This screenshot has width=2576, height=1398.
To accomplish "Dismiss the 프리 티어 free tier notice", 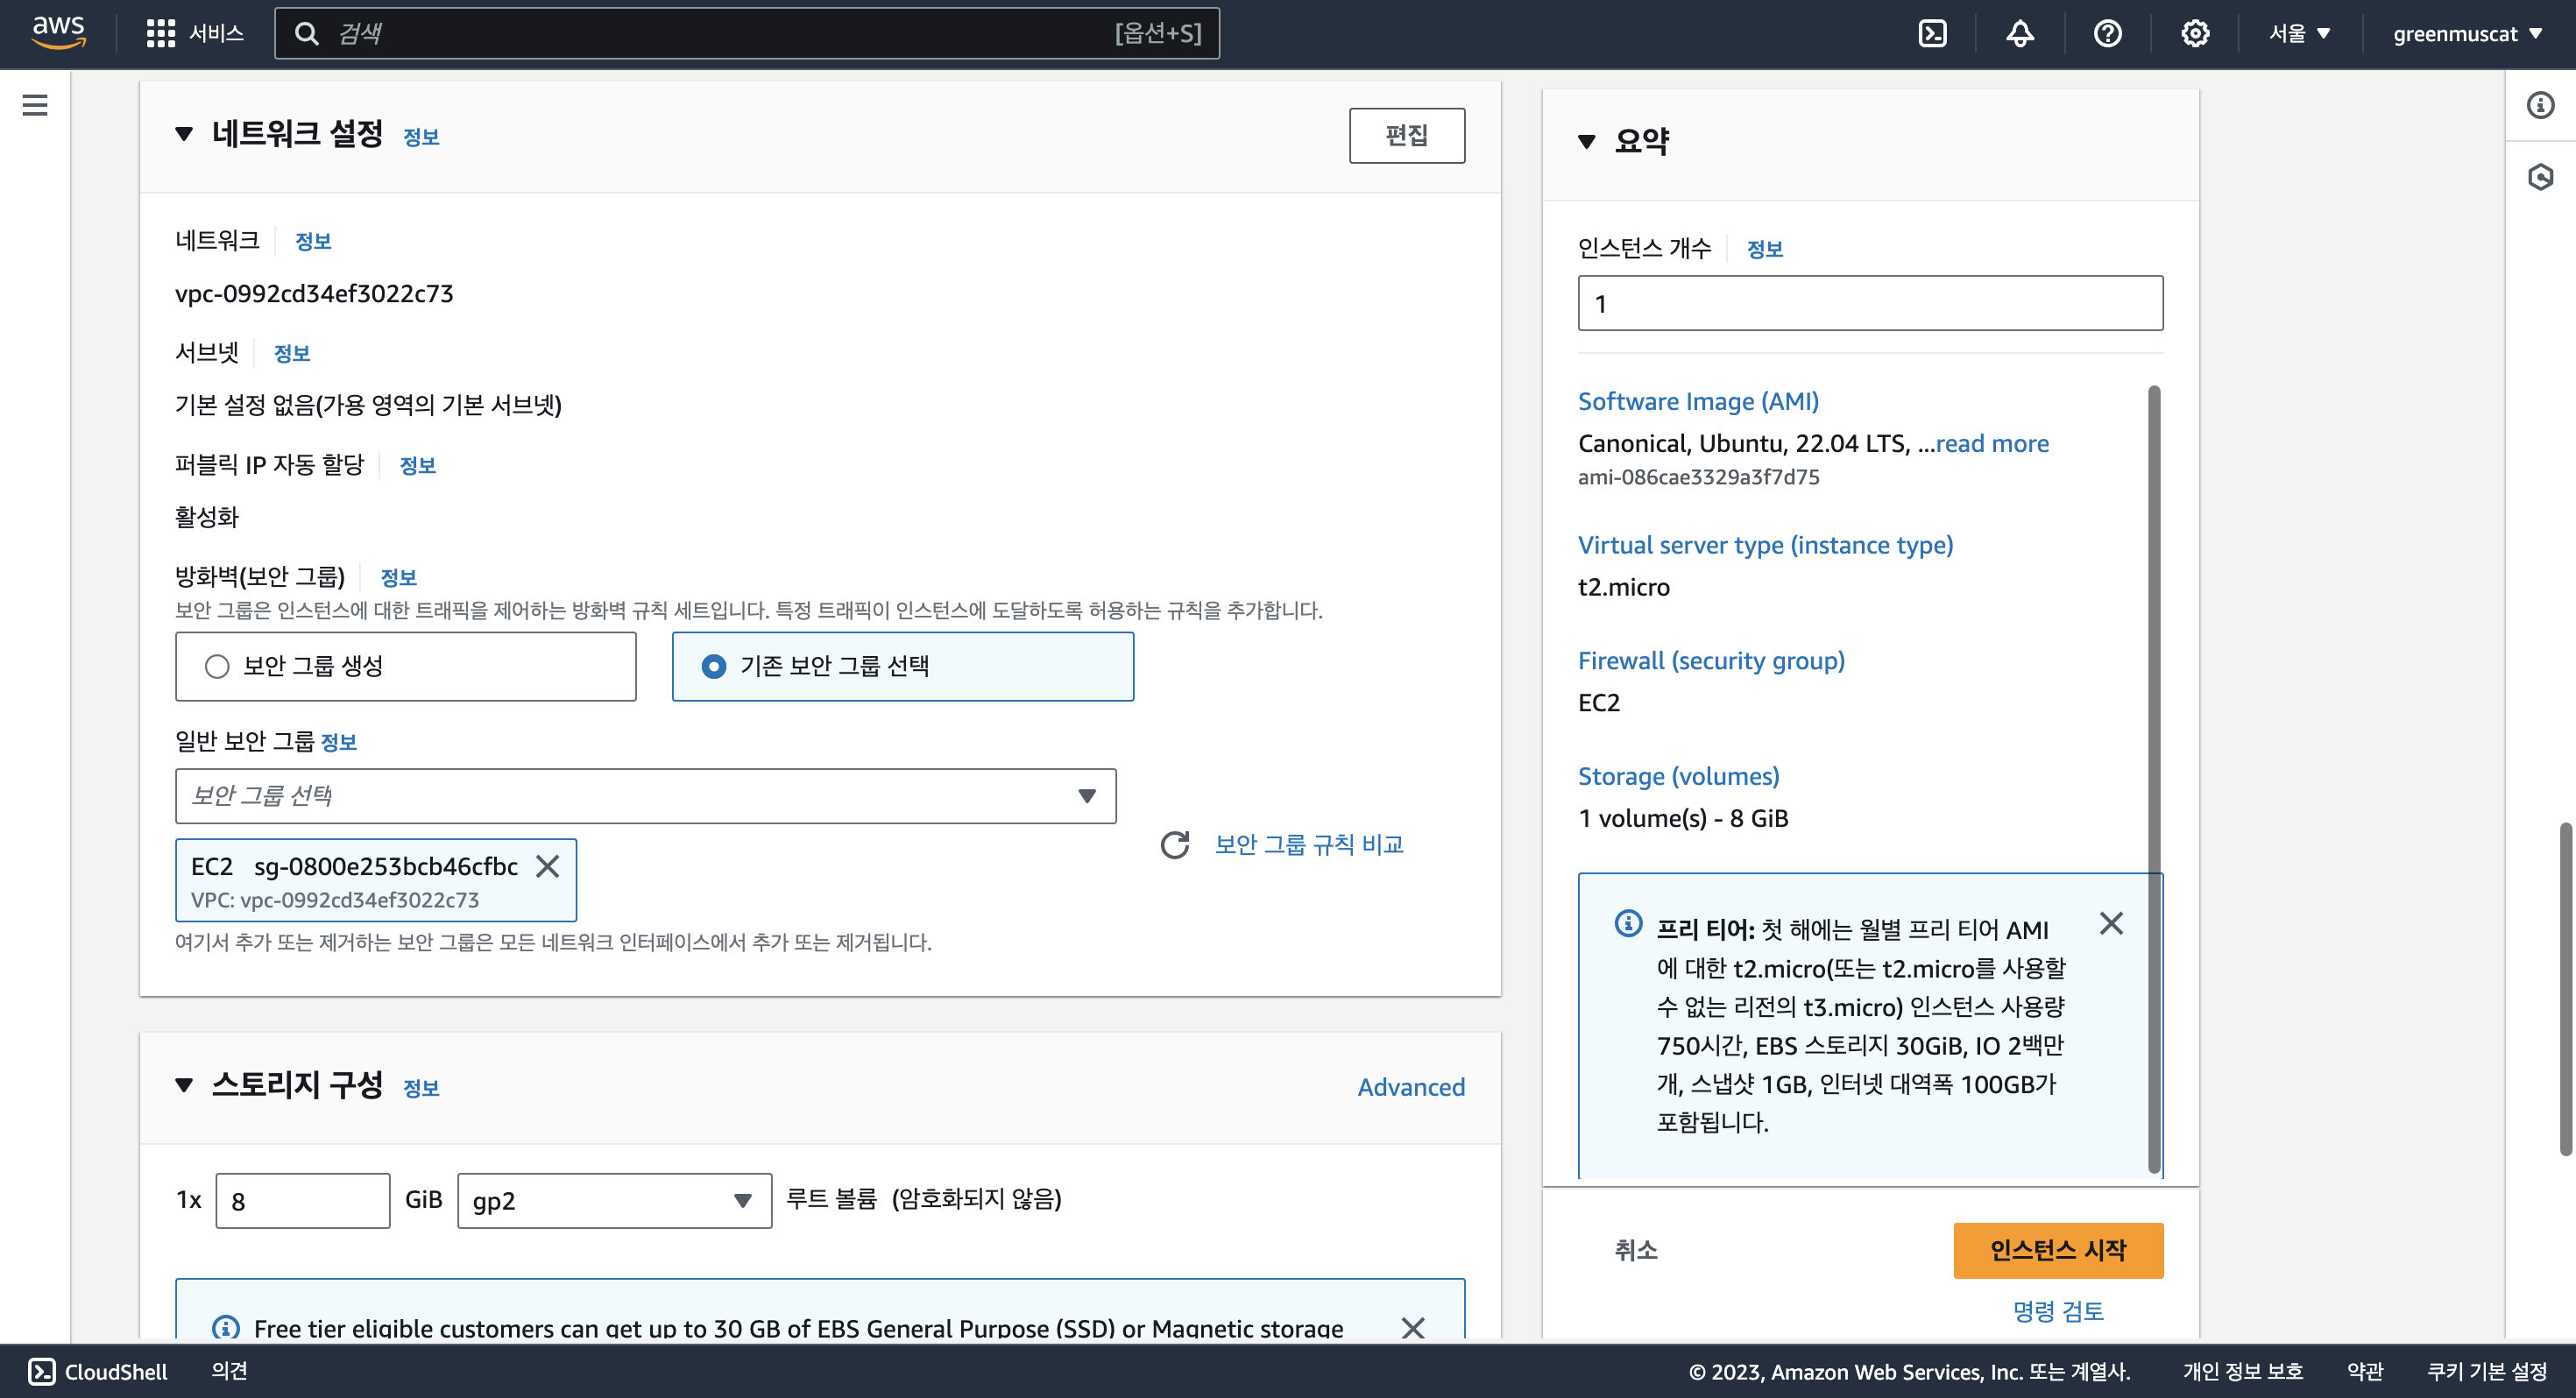I will click(x=2111, y=923).
